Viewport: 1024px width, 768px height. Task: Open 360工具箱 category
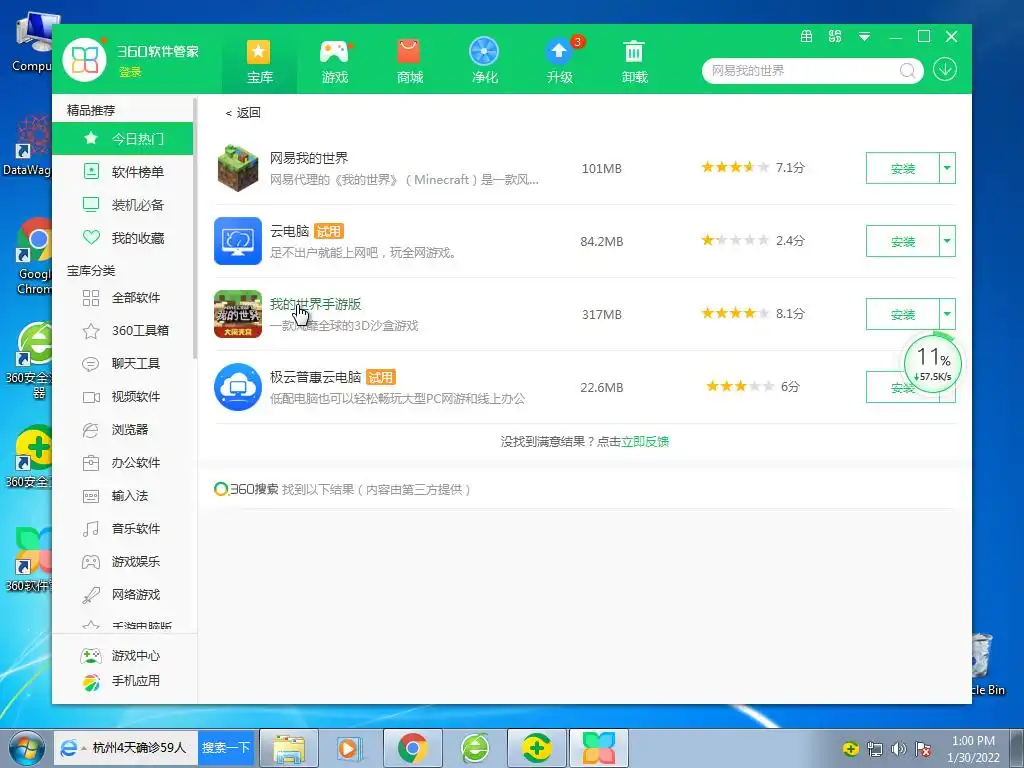pyautogui.click(x=122, y=330)
